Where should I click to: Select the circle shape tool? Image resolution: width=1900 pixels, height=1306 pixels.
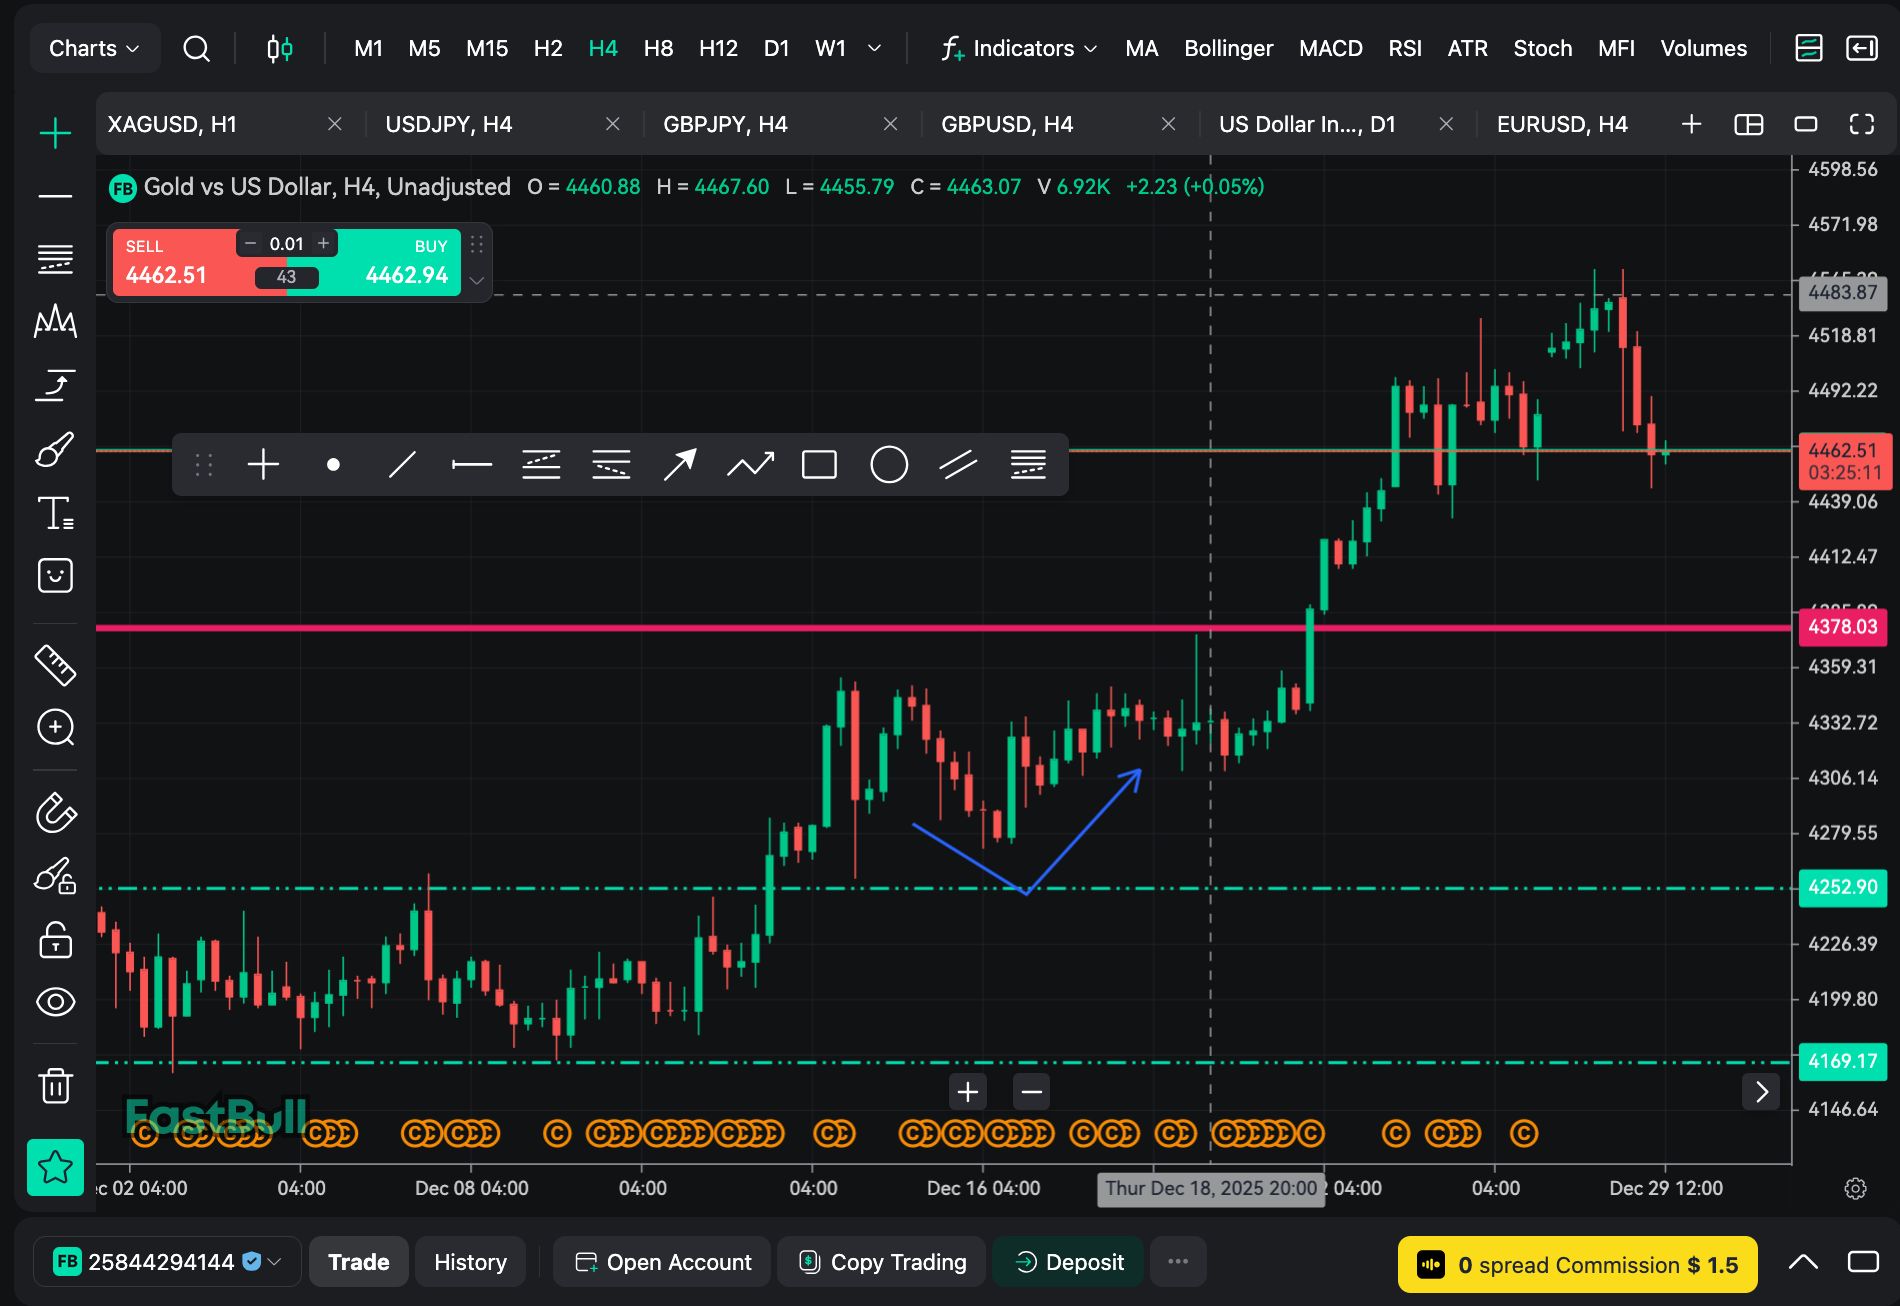point(888,465)
